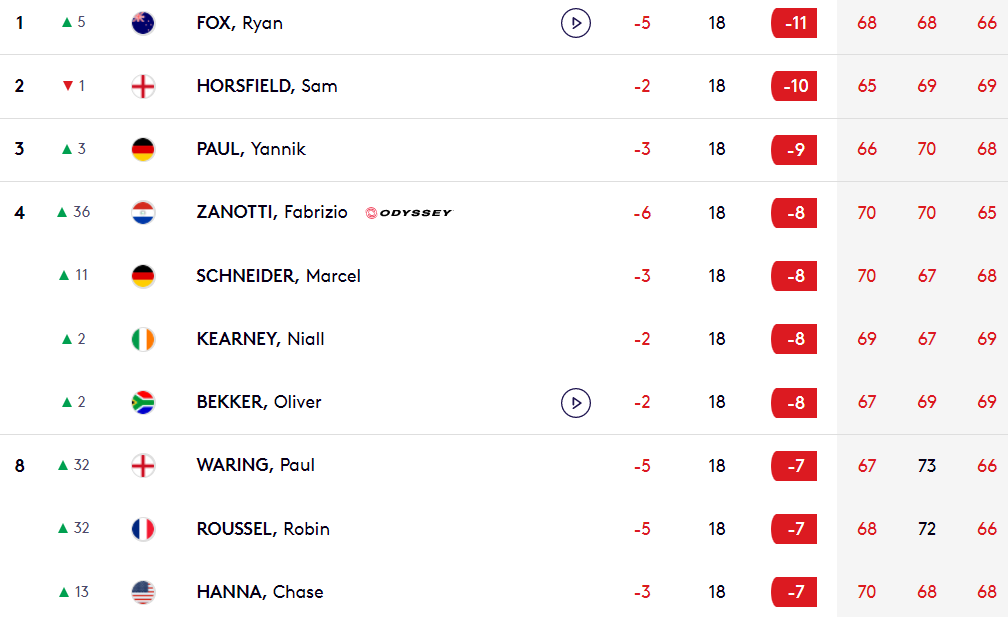Click the Irish flag beside Kearney
This screenshot has height=617, width=1008.
click(x=143, y=339)
